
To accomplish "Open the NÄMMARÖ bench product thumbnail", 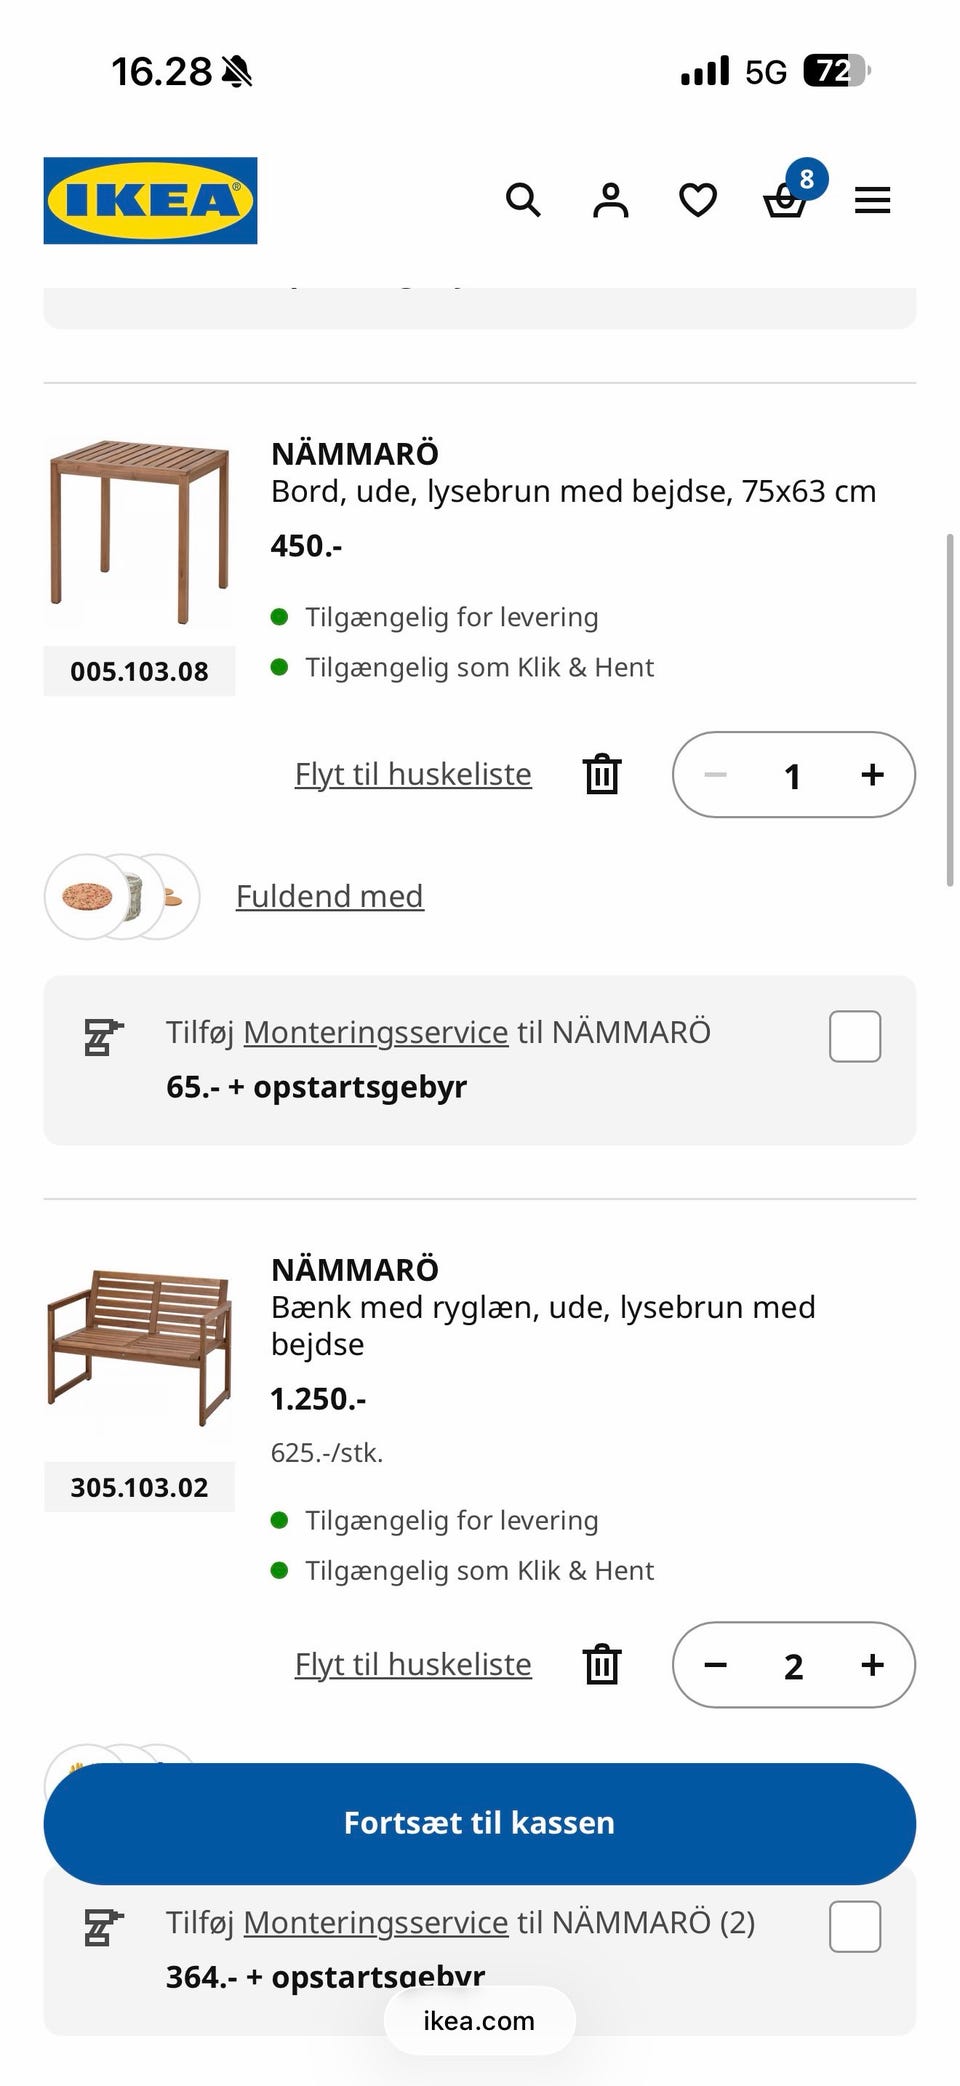I will coord(140,1348).
